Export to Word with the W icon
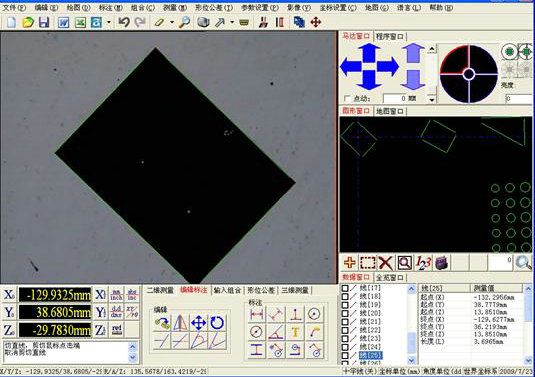This screenshot has height=377, width=535. coord(63,23)
